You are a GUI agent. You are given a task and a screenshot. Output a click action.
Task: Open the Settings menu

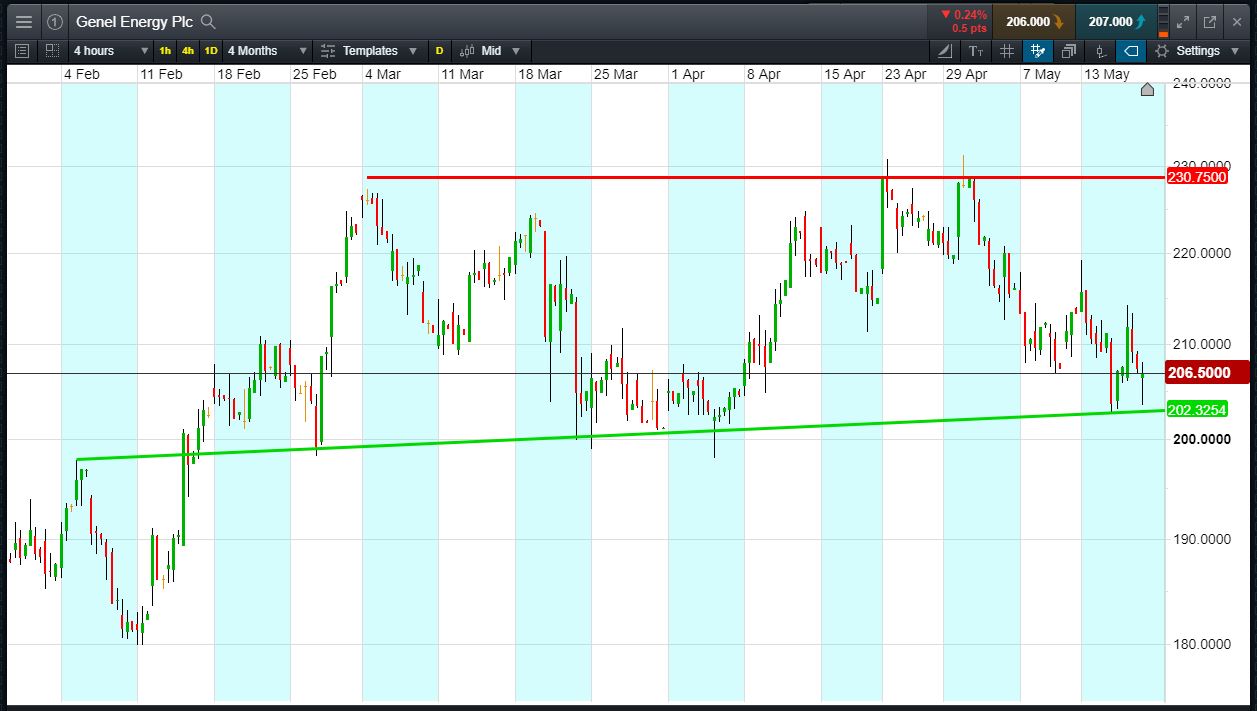tap(1197, 51)
